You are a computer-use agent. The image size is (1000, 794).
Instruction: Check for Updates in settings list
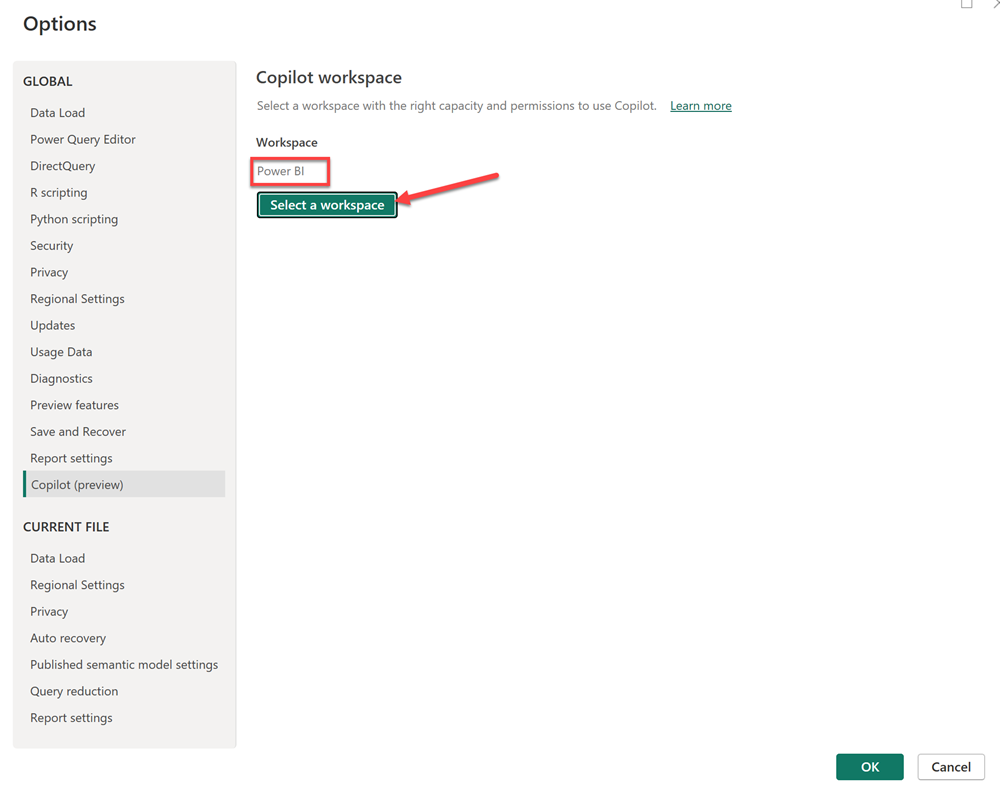click(52, 324)
